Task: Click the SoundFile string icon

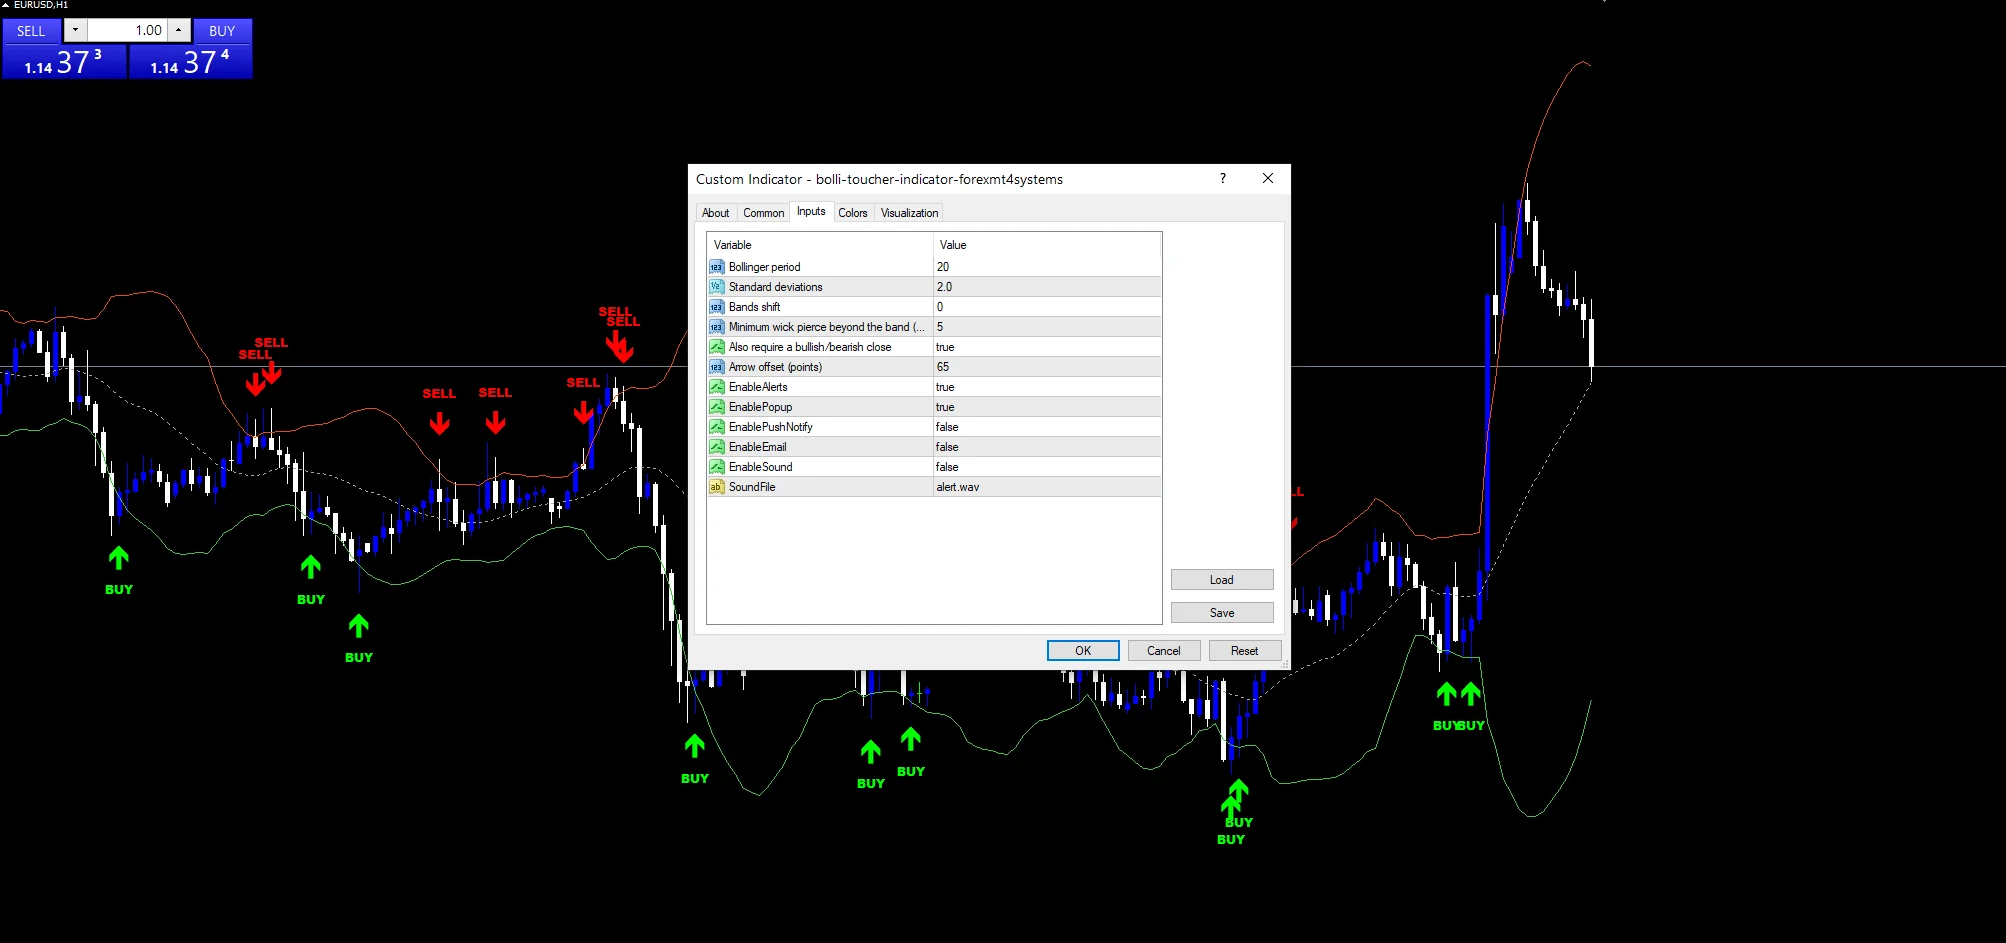Action: pyautogui.click(x=716, y=487)
